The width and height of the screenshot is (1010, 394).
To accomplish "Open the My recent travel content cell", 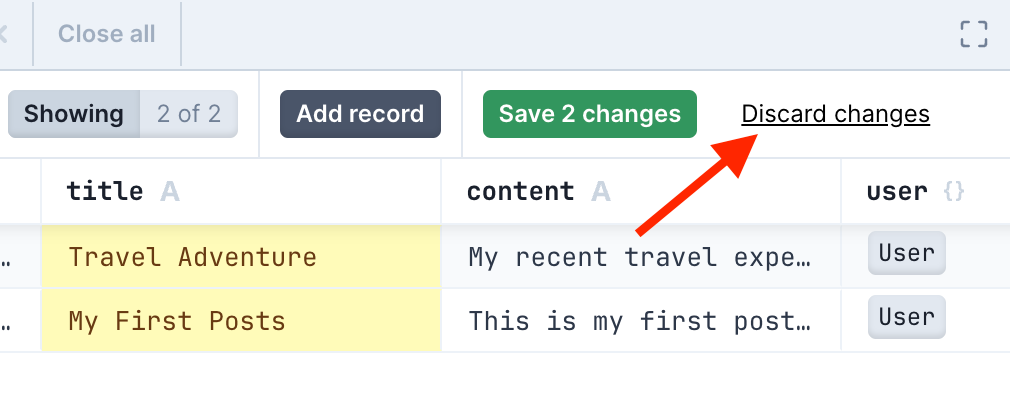I will [641, 257].
